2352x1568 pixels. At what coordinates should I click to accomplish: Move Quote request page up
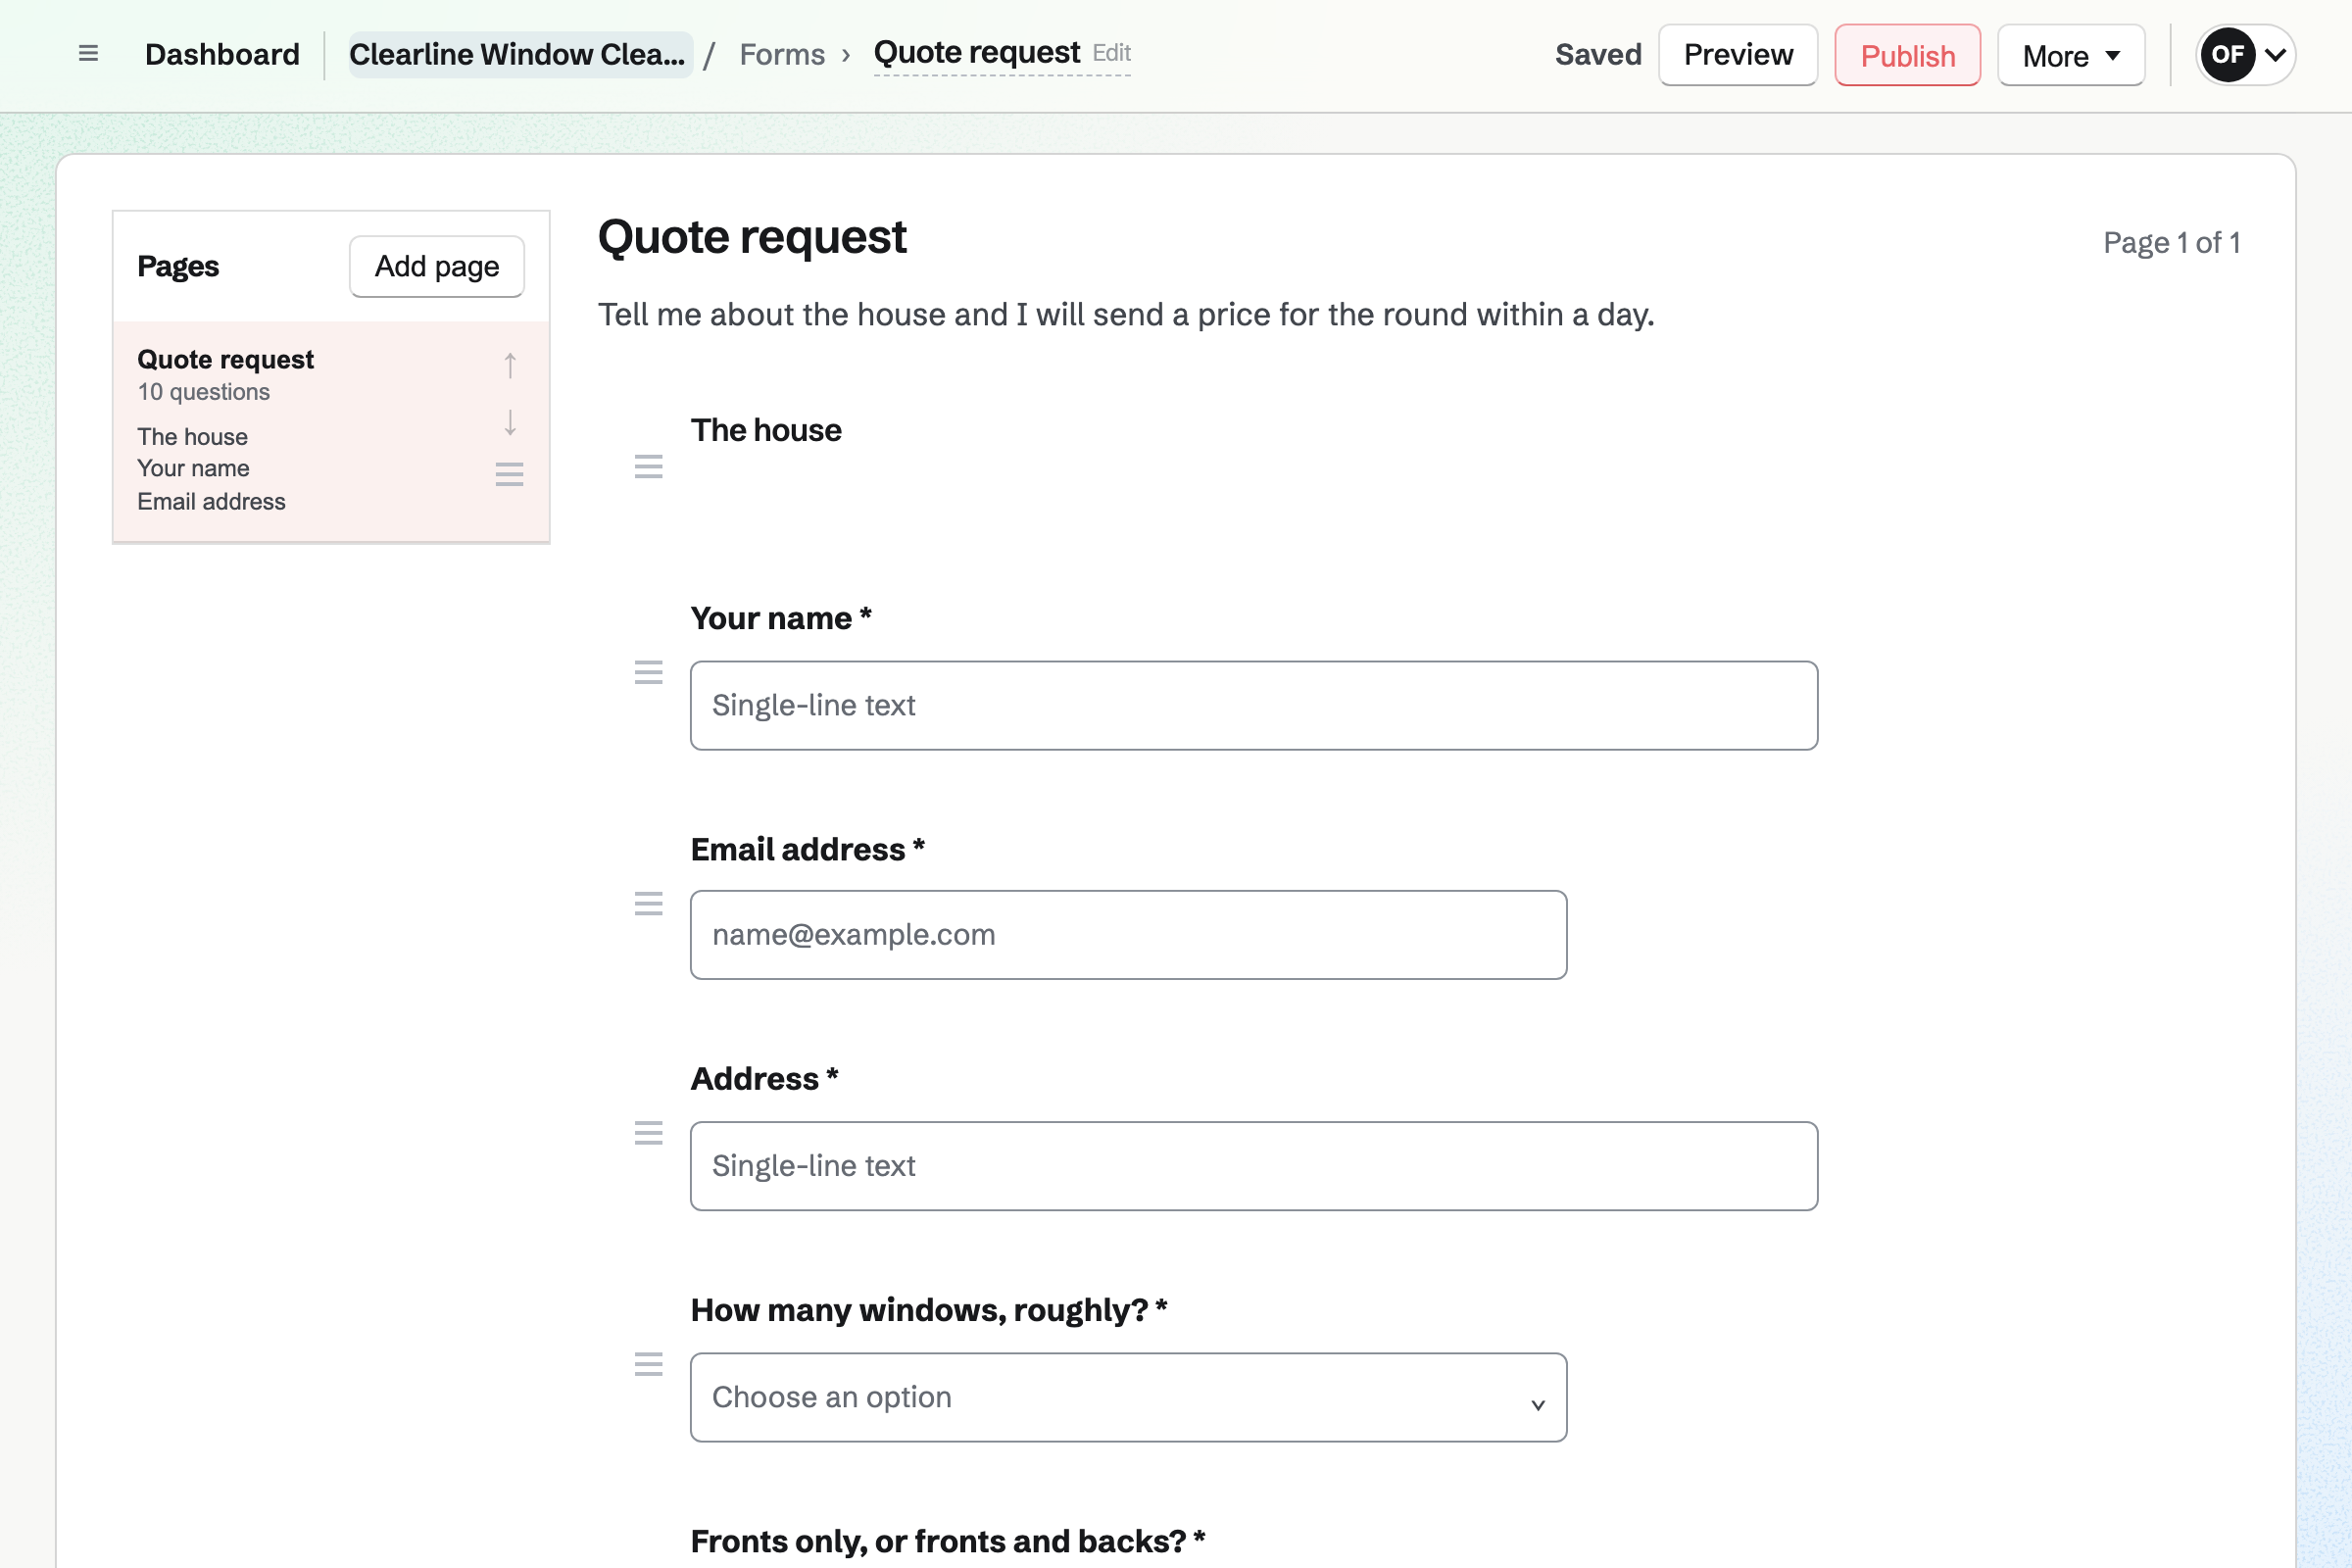click(510, 365)
